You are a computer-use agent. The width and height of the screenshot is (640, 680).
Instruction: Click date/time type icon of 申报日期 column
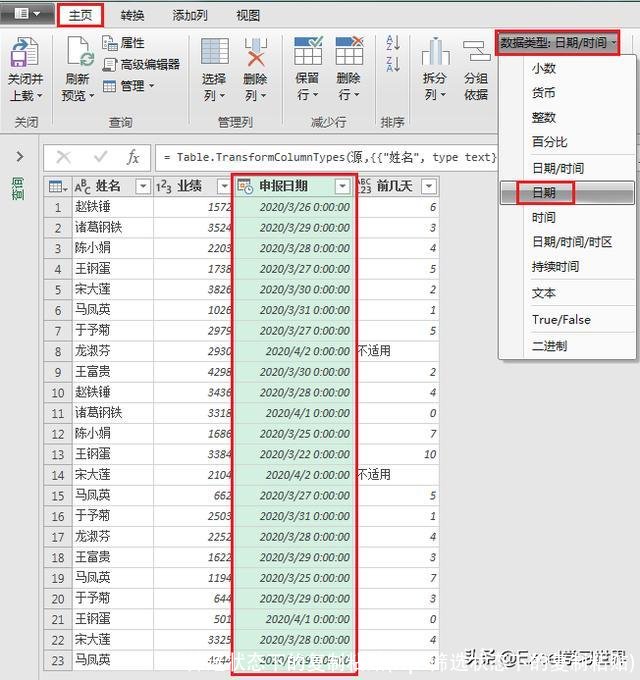tap(245, 186)
